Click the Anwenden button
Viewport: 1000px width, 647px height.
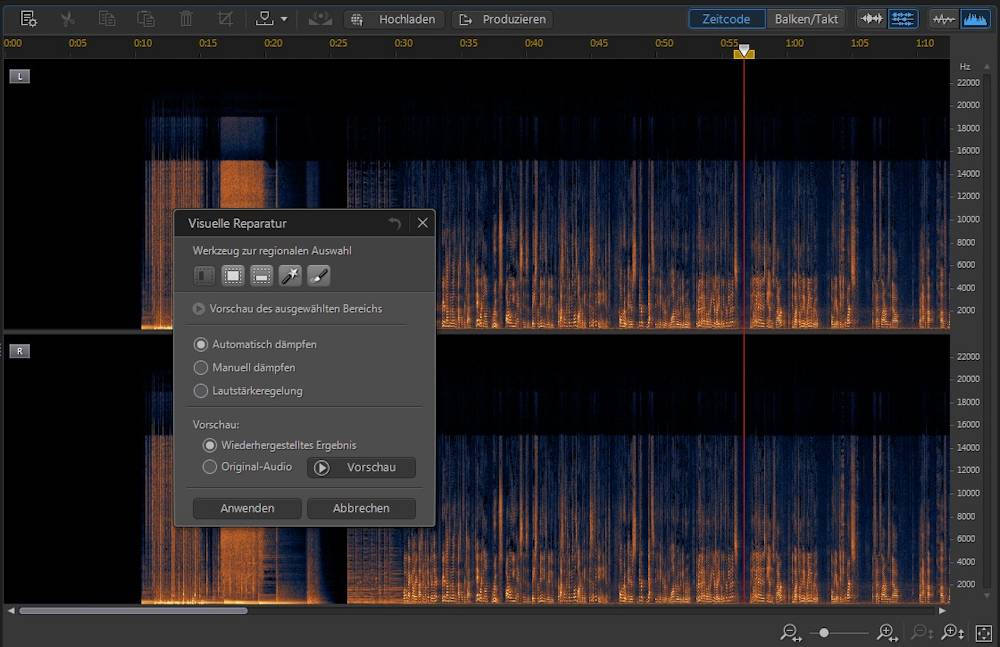point(247,508)
